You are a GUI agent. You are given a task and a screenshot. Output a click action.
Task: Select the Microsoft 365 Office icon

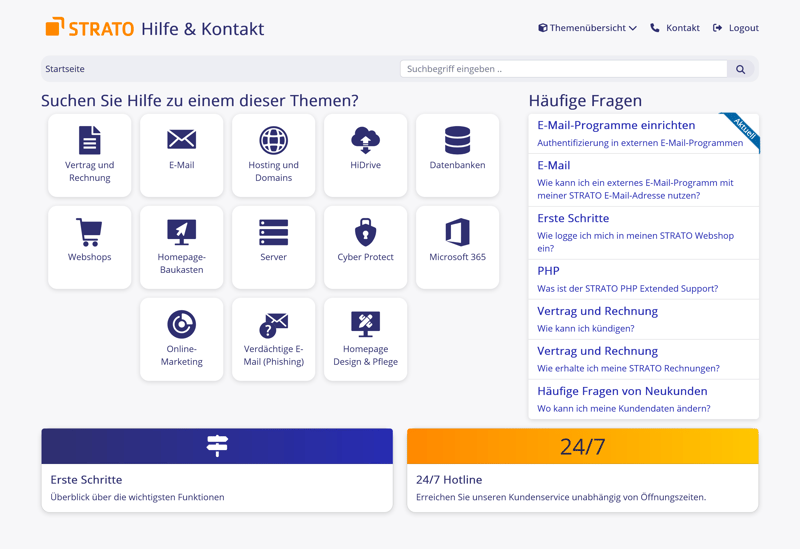[x=457, y=233]
